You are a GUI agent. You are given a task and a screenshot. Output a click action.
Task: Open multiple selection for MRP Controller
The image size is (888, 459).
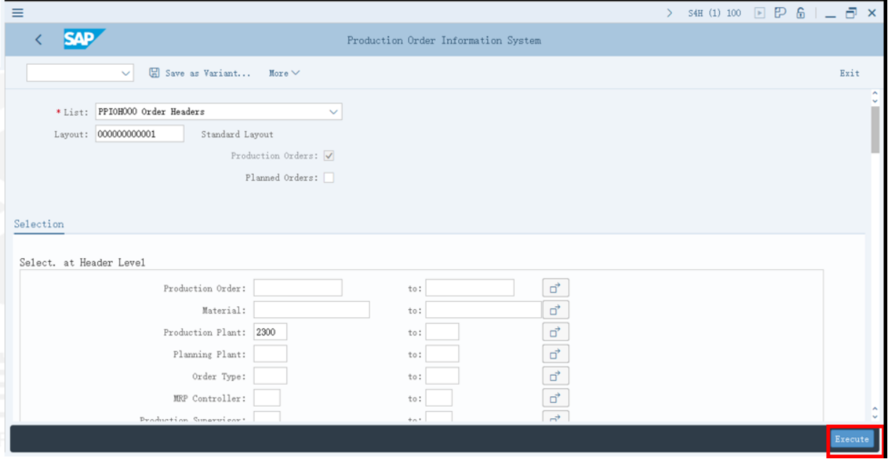point(556,398)
